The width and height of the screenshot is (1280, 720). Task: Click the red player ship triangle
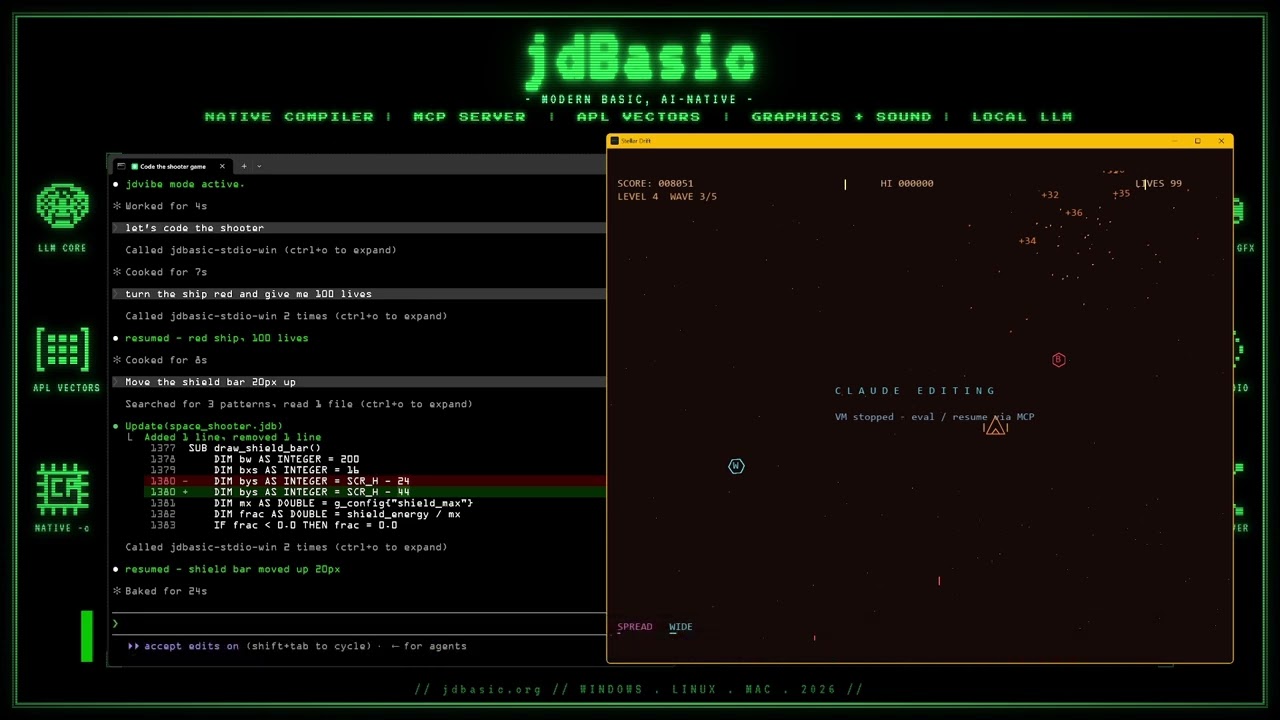tap(995, 427)
